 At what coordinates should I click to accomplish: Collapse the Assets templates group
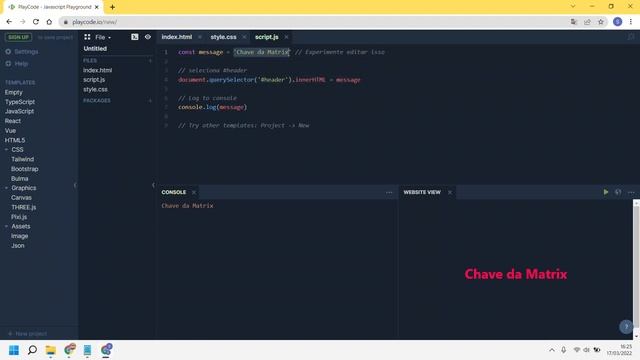click(x=7, y=226)
